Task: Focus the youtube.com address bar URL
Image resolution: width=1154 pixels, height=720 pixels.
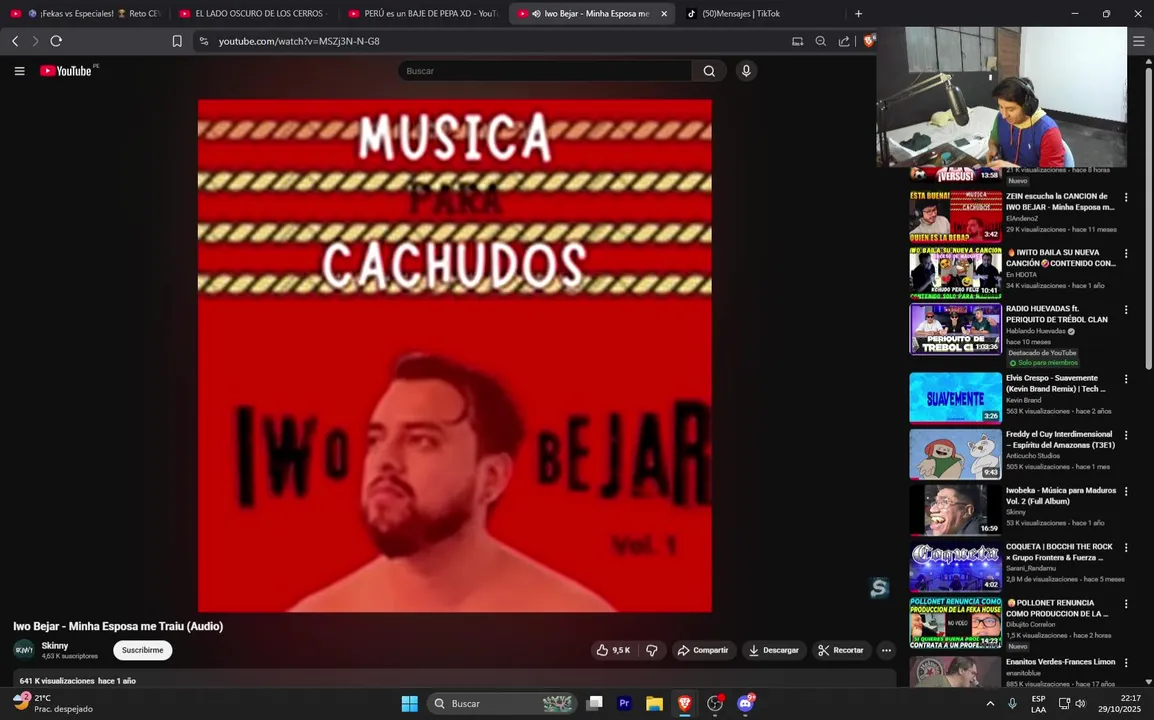Action: tap(299, 41)
